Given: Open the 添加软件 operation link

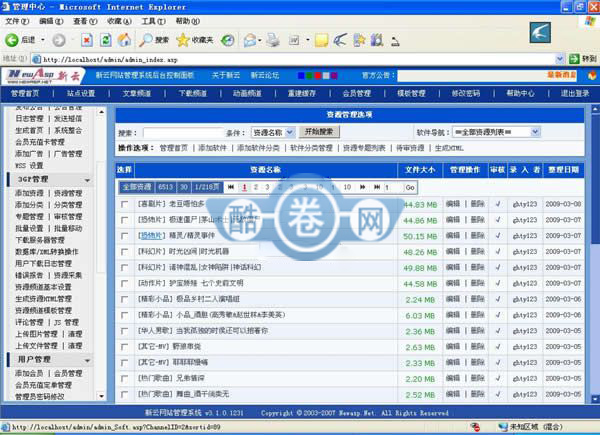Looking at the screenshot, I should pos(212,148).
